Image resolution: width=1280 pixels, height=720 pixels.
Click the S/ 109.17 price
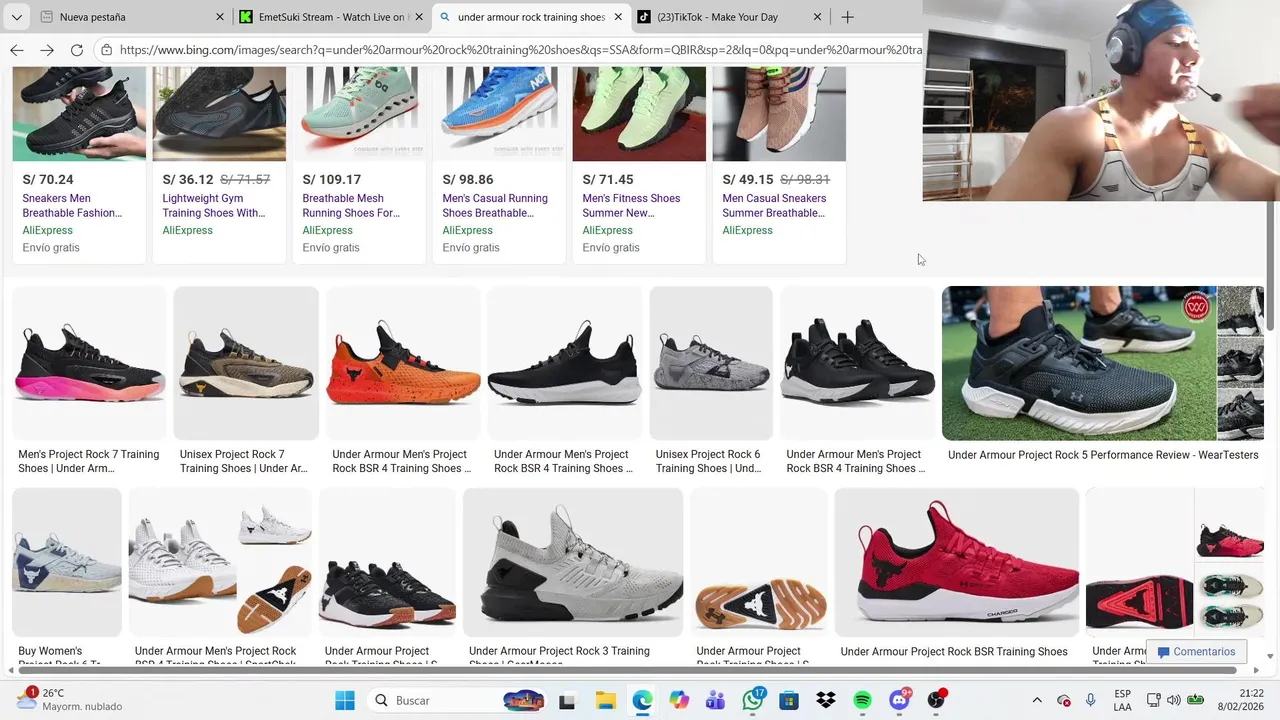point(332,179)
